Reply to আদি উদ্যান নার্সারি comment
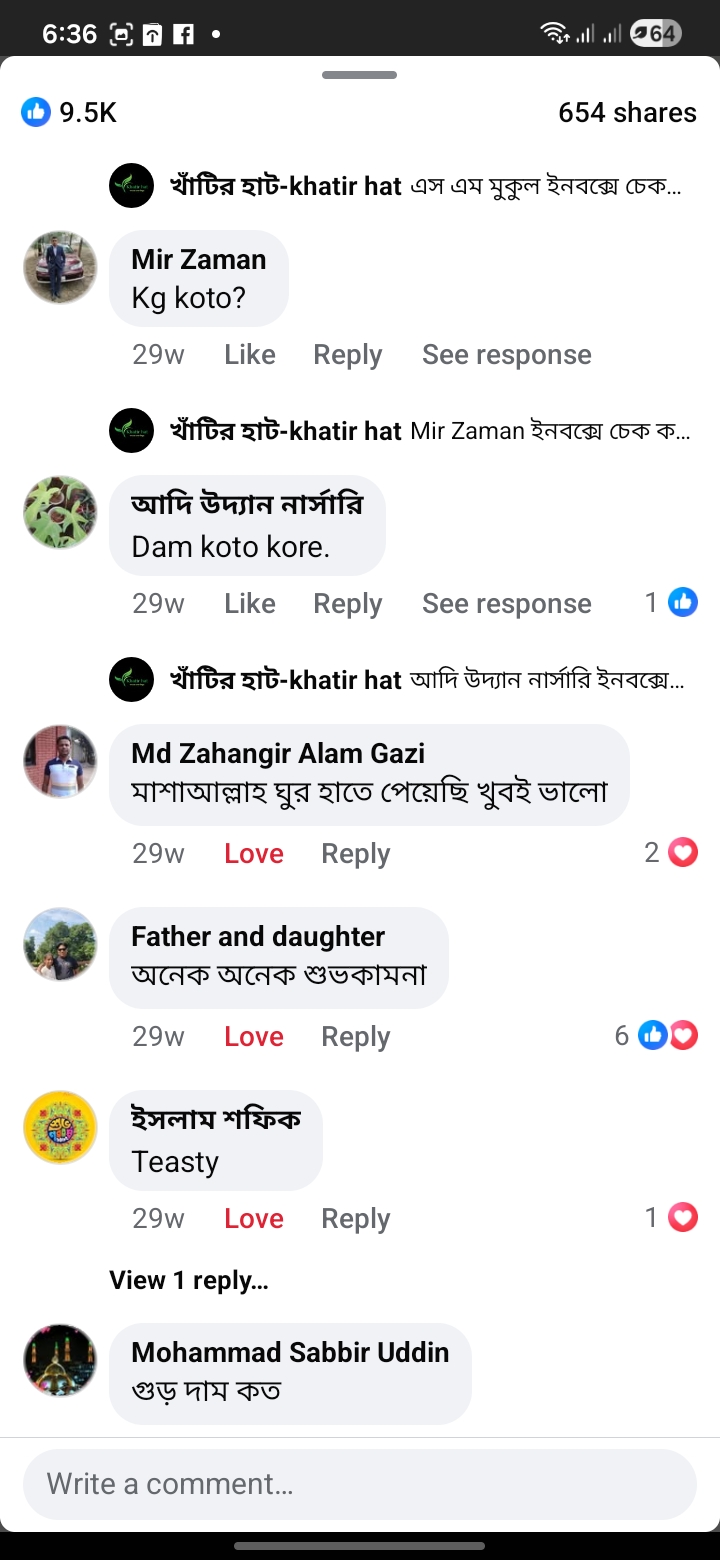The height and width of the screenshot is (1560, 720). (x=347, y=604)
